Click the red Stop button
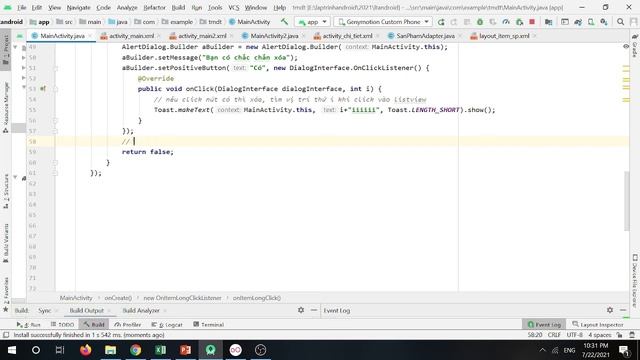 [x=532, y=22]
